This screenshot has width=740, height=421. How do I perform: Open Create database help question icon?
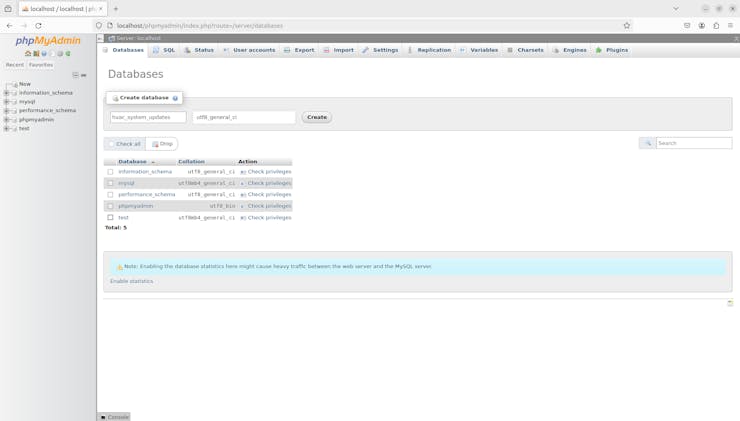coord(175,98)
